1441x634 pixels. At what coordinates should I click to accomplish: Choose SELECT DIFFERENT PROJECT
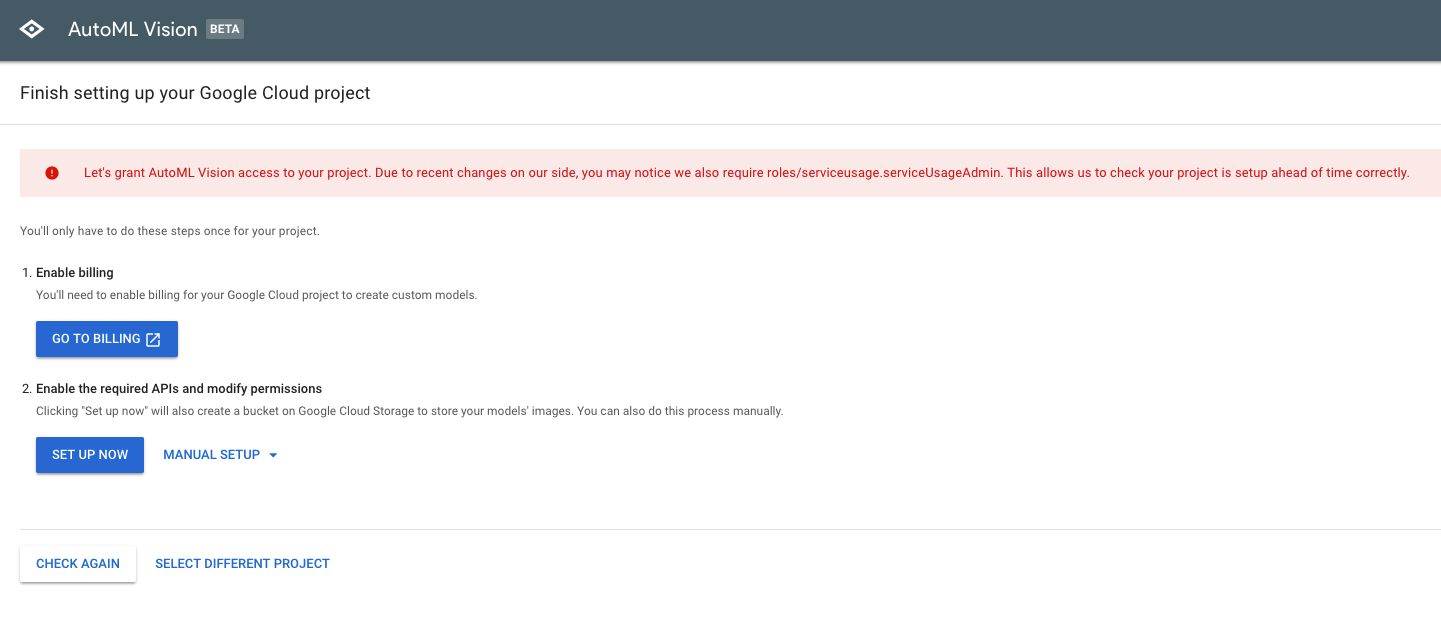point(242,564)
